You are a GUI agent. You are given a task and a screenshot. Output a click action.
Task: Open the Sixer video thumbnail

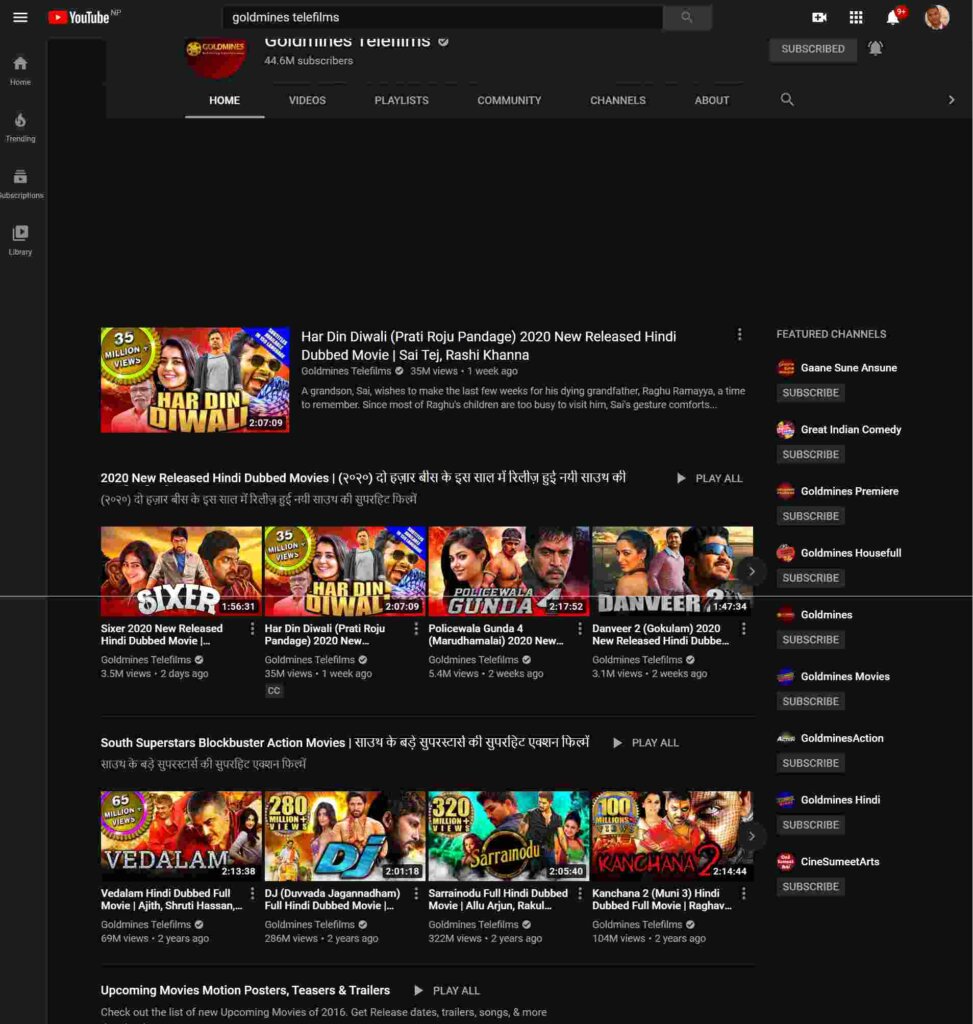[x=181, y=571]
